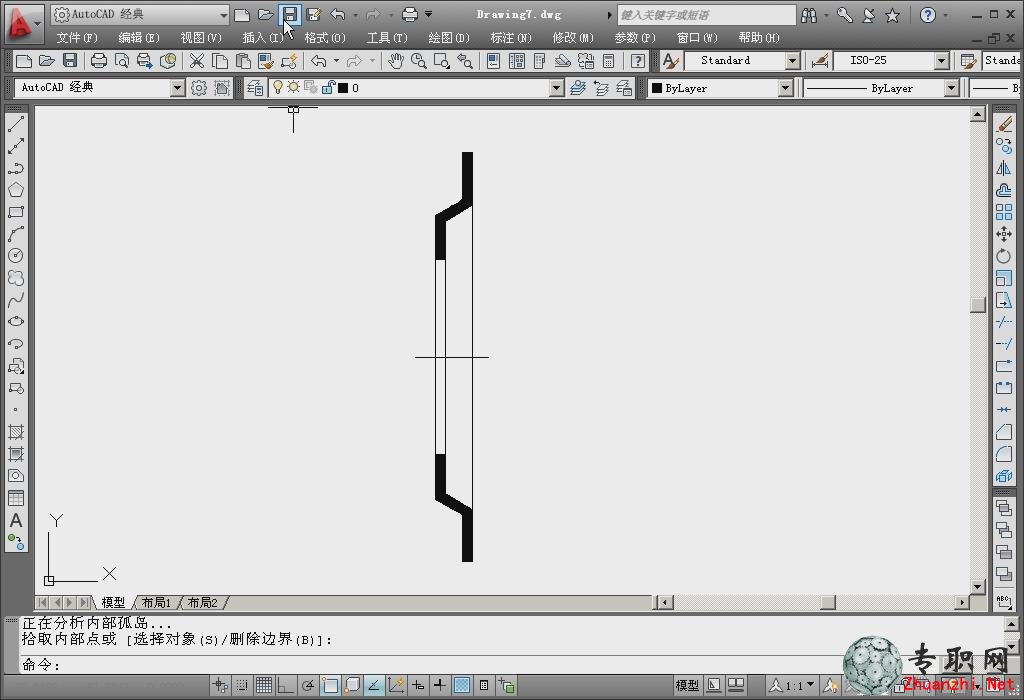Select the Rotate tool

(x=1004, y=256)
